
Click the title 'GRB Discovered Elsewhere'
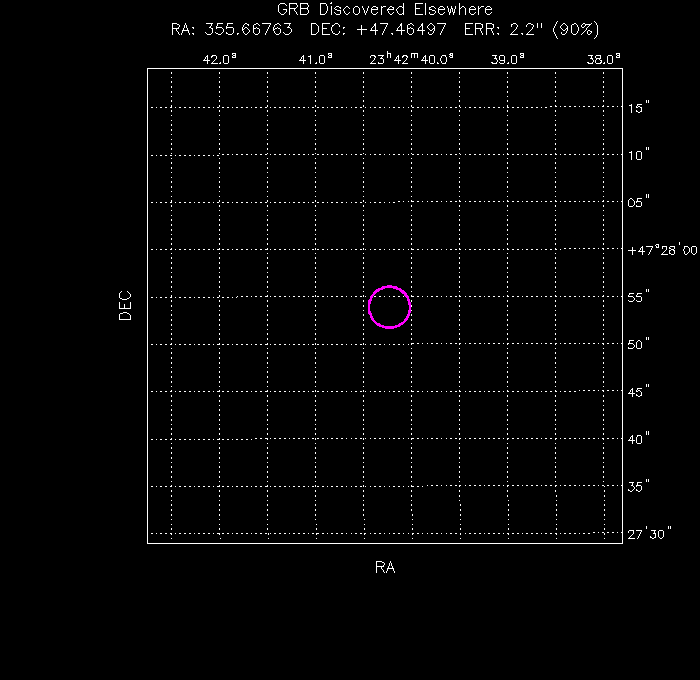pyautogui.click(x=385, y=9)
